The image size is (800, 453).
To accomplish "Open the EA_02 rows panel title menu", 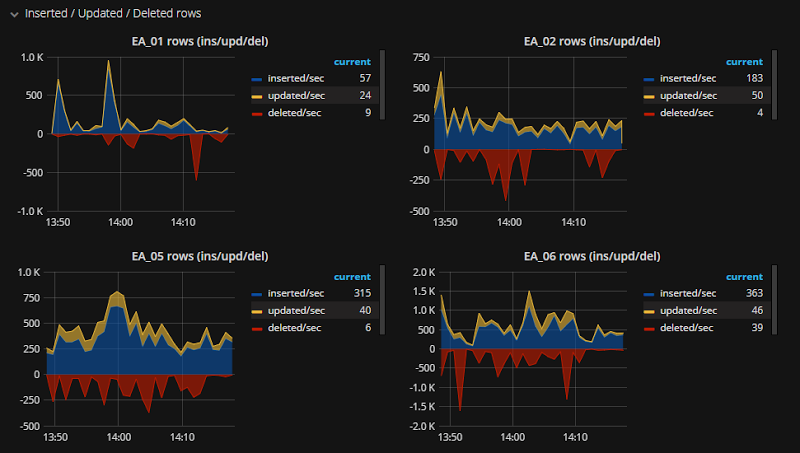I will [592, 41].
